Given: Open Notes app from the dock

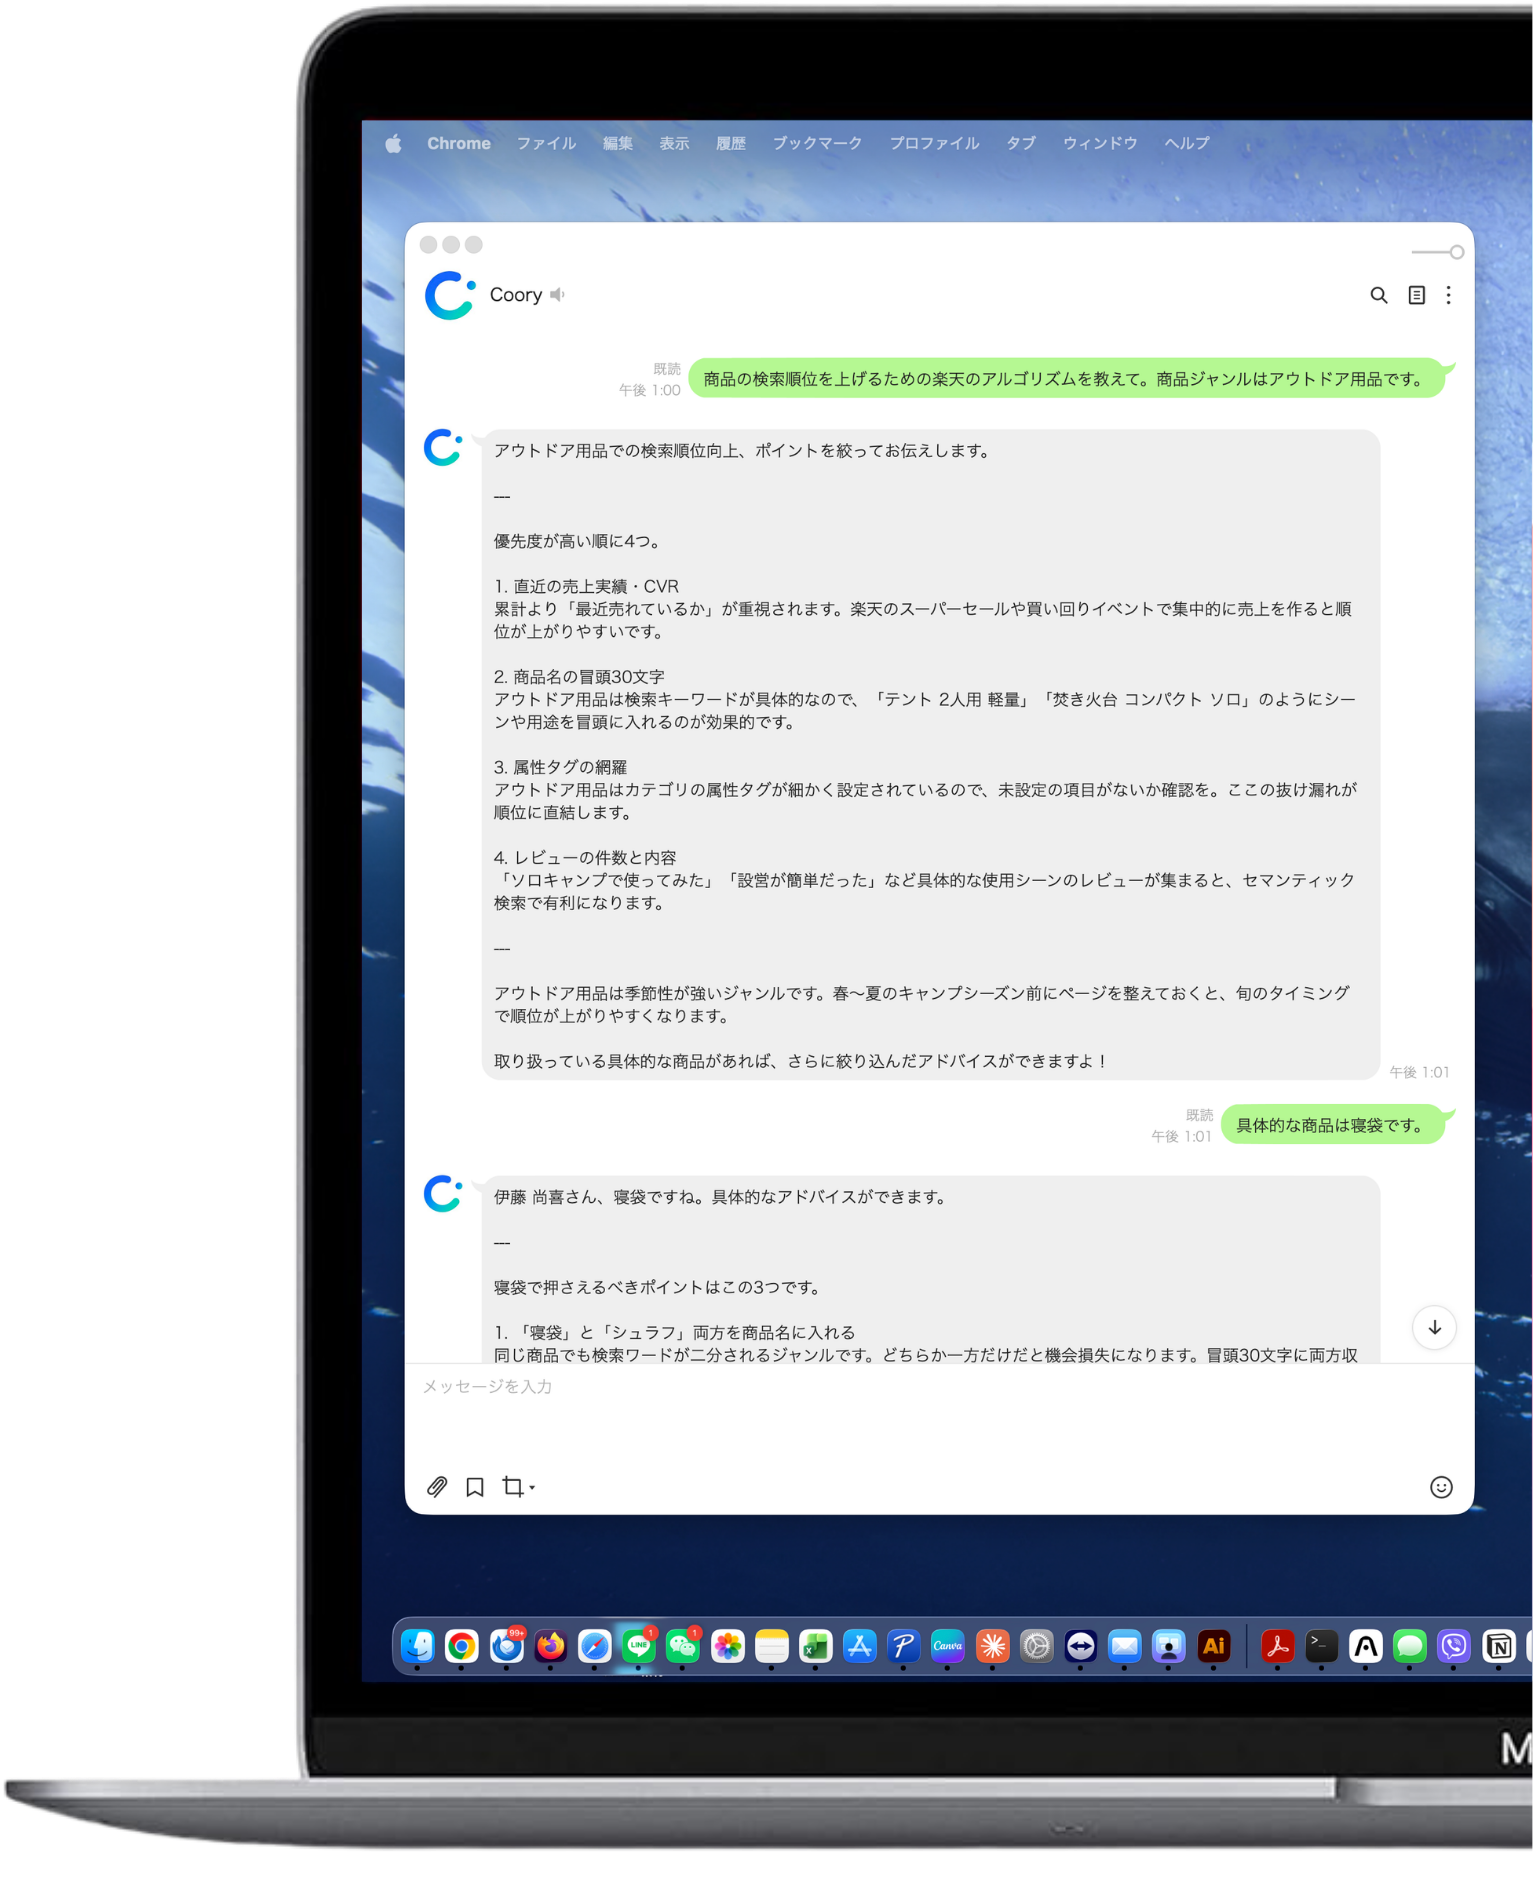Looking at the screenshot, I should point(771,1646).
